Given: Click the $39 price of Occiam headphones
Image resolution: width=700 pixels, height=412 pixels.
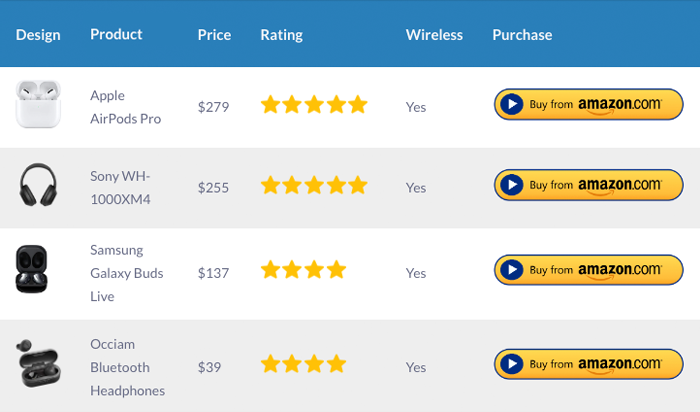Looking at the screenshot, I should point(209,367).
